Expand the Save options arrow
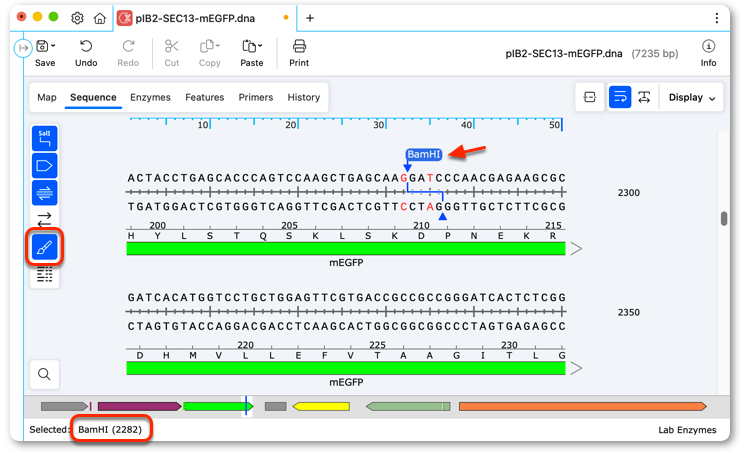 pos(53,46)
